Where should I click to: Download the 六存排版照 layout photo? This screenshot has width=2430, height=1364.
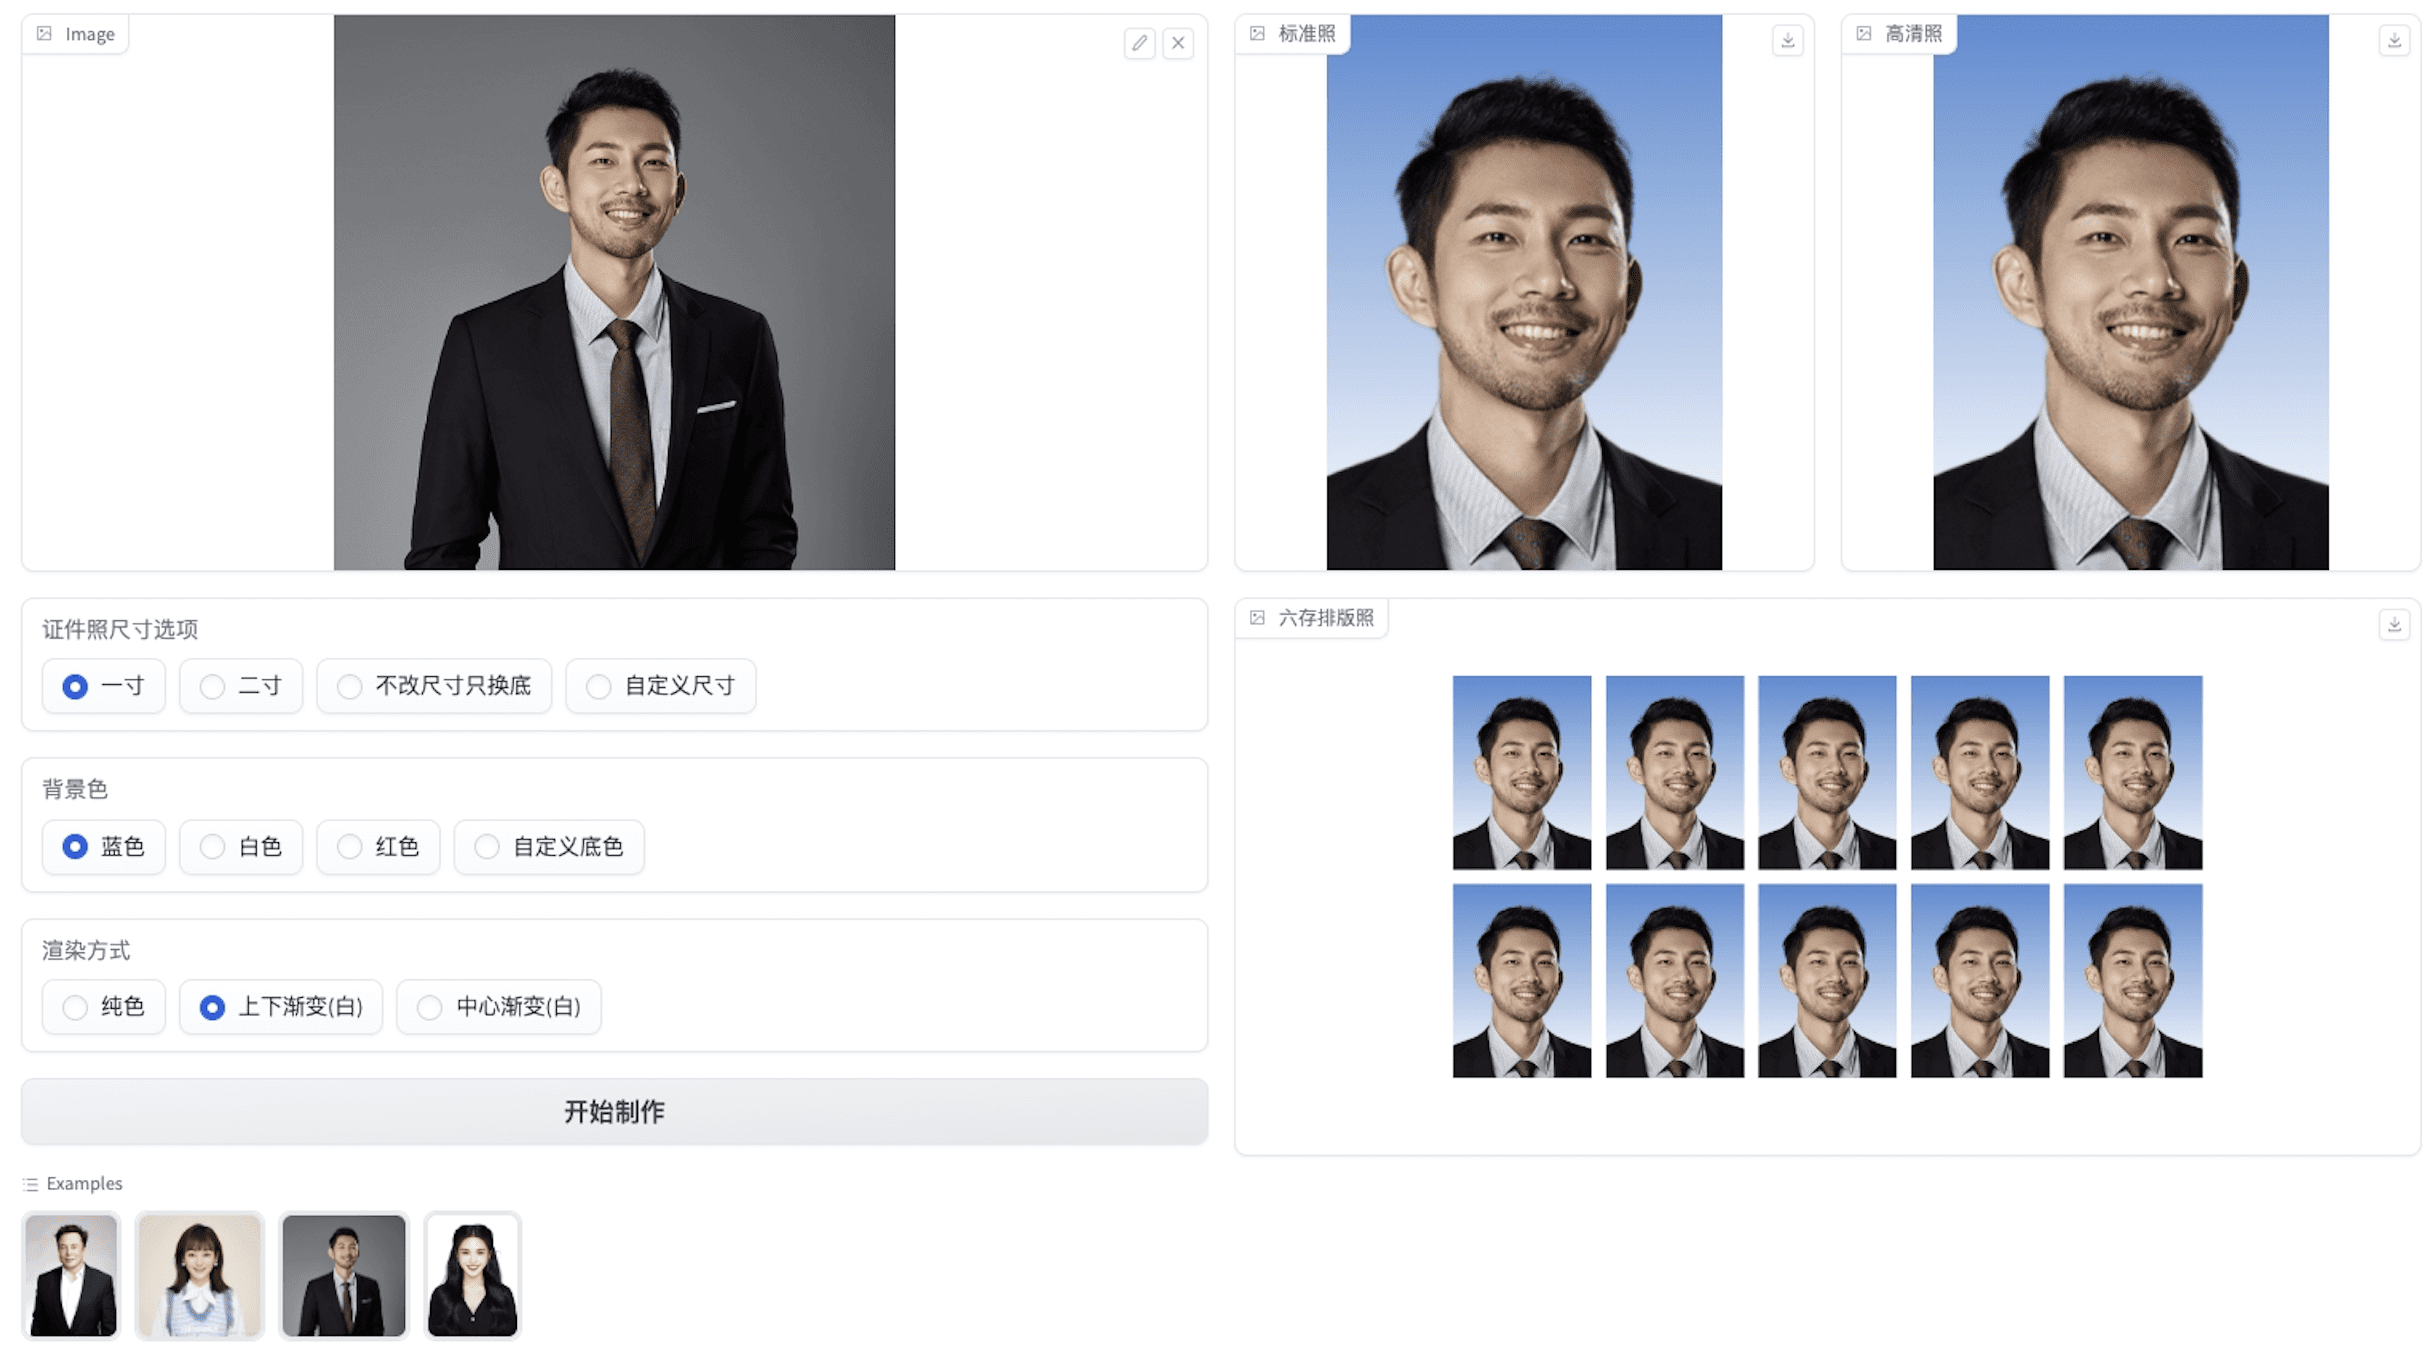point(2393,625)
